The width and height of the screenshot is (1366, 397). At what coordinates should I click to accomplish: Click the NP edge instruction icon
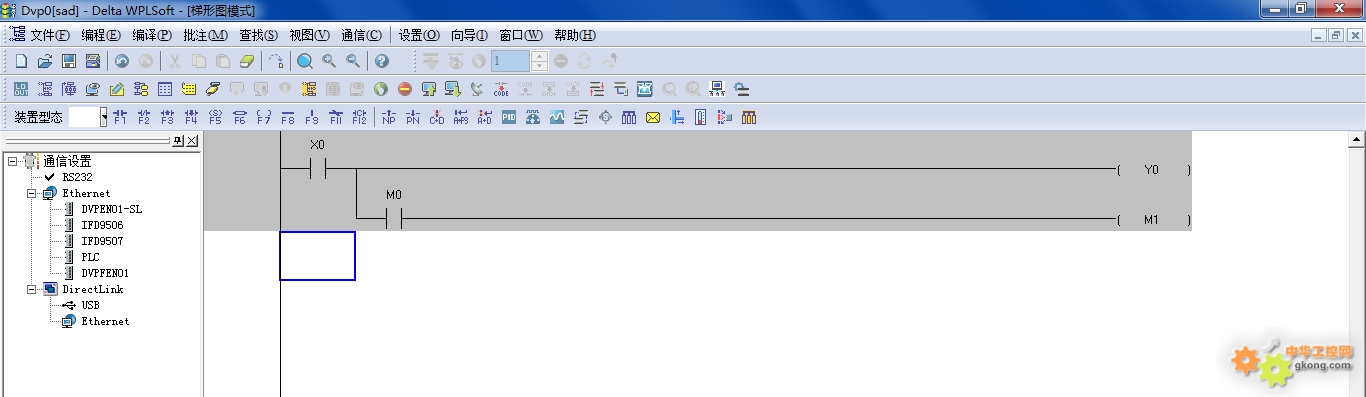point(389,117)
